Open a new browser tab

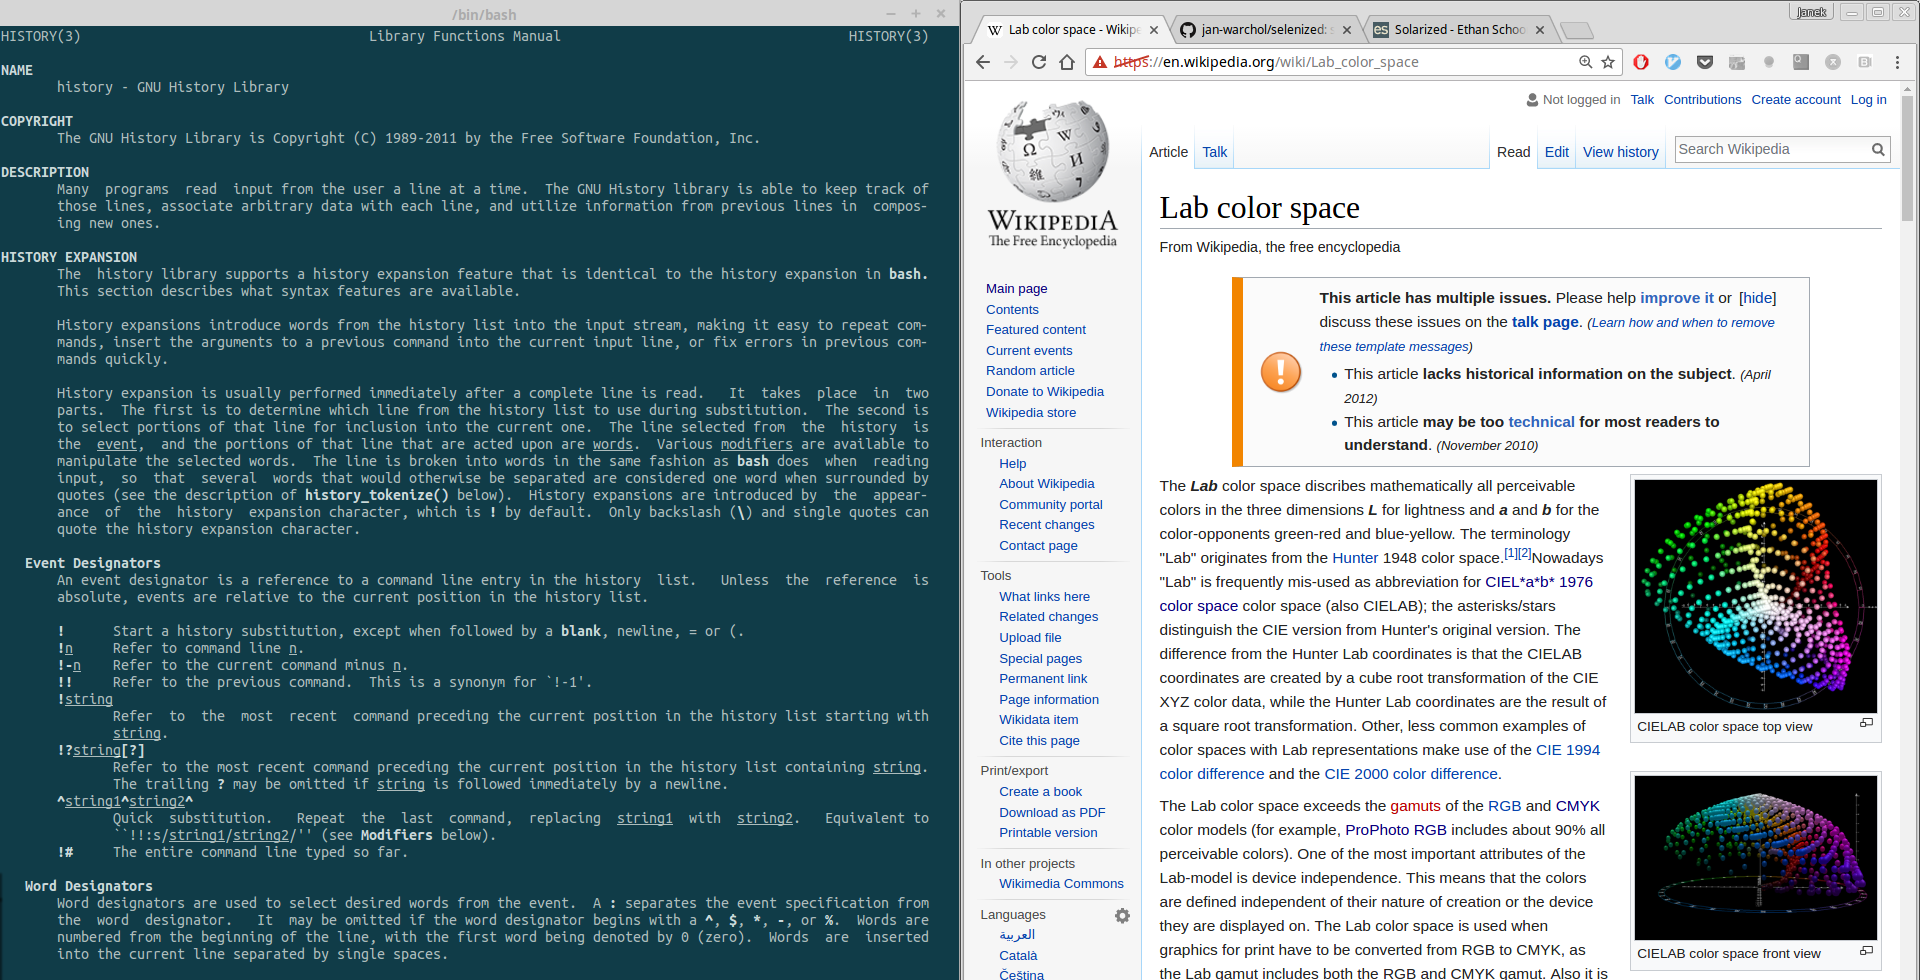point(1576,30)
